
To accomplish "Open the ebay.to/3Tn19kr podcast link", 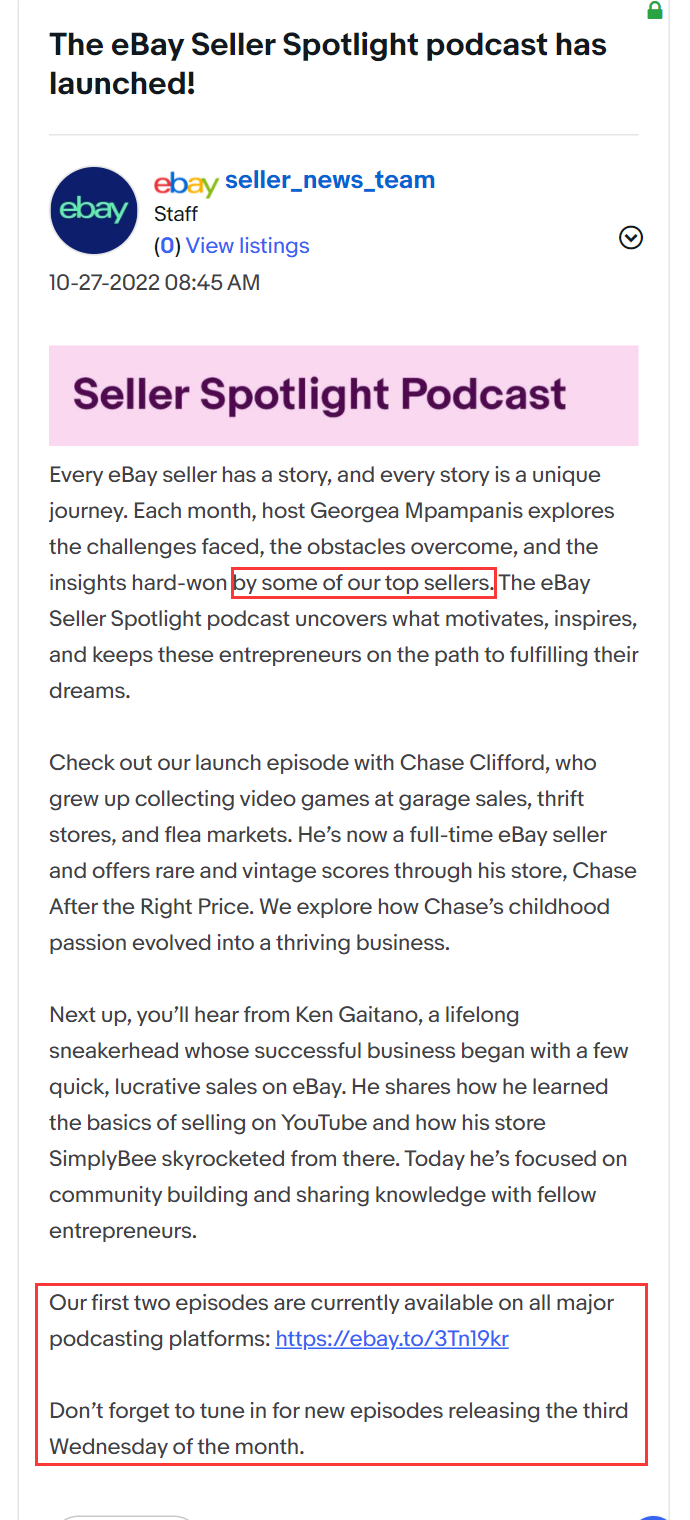I will tap(392, 1339).
